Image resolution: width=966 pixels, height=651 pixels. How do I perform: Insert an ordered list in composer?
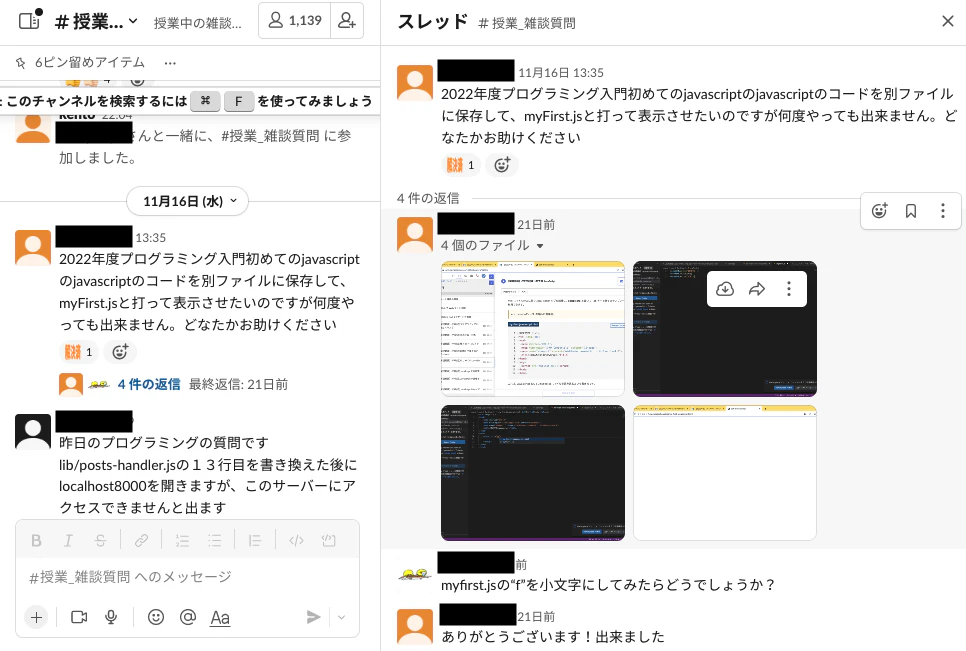(x=182, y=541)
